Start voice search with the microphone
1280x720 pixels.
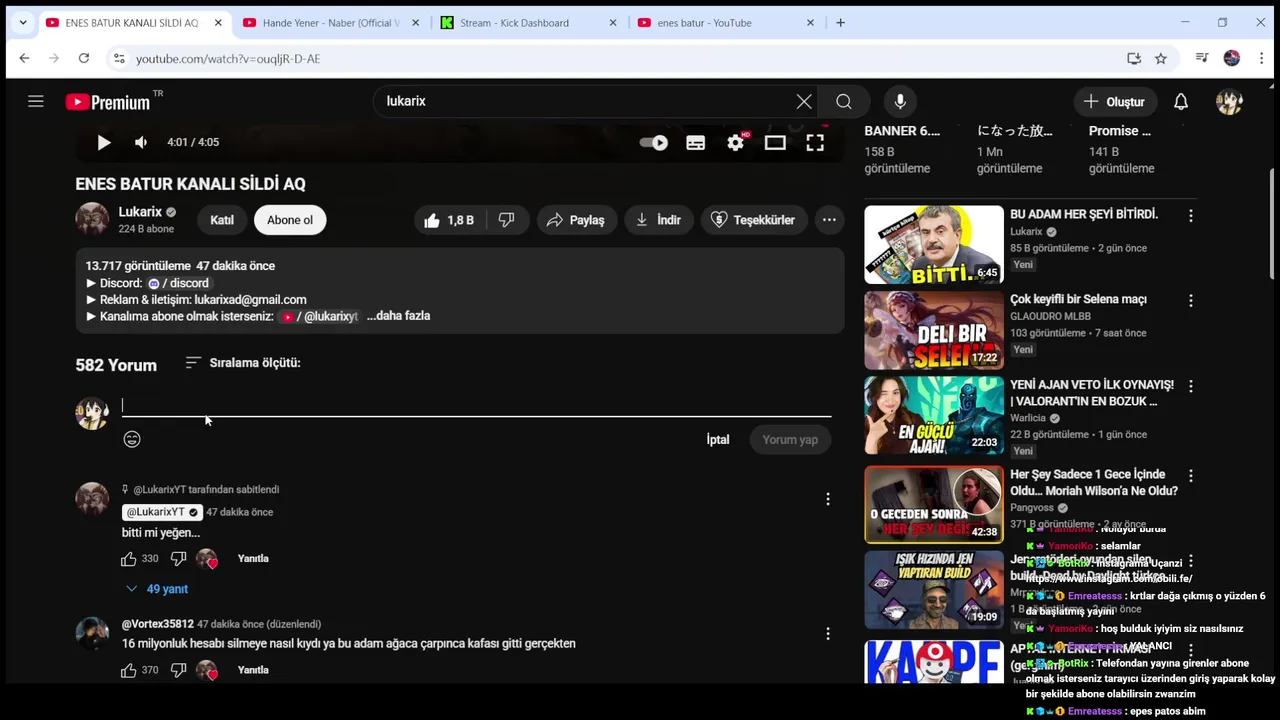point(900,101)
